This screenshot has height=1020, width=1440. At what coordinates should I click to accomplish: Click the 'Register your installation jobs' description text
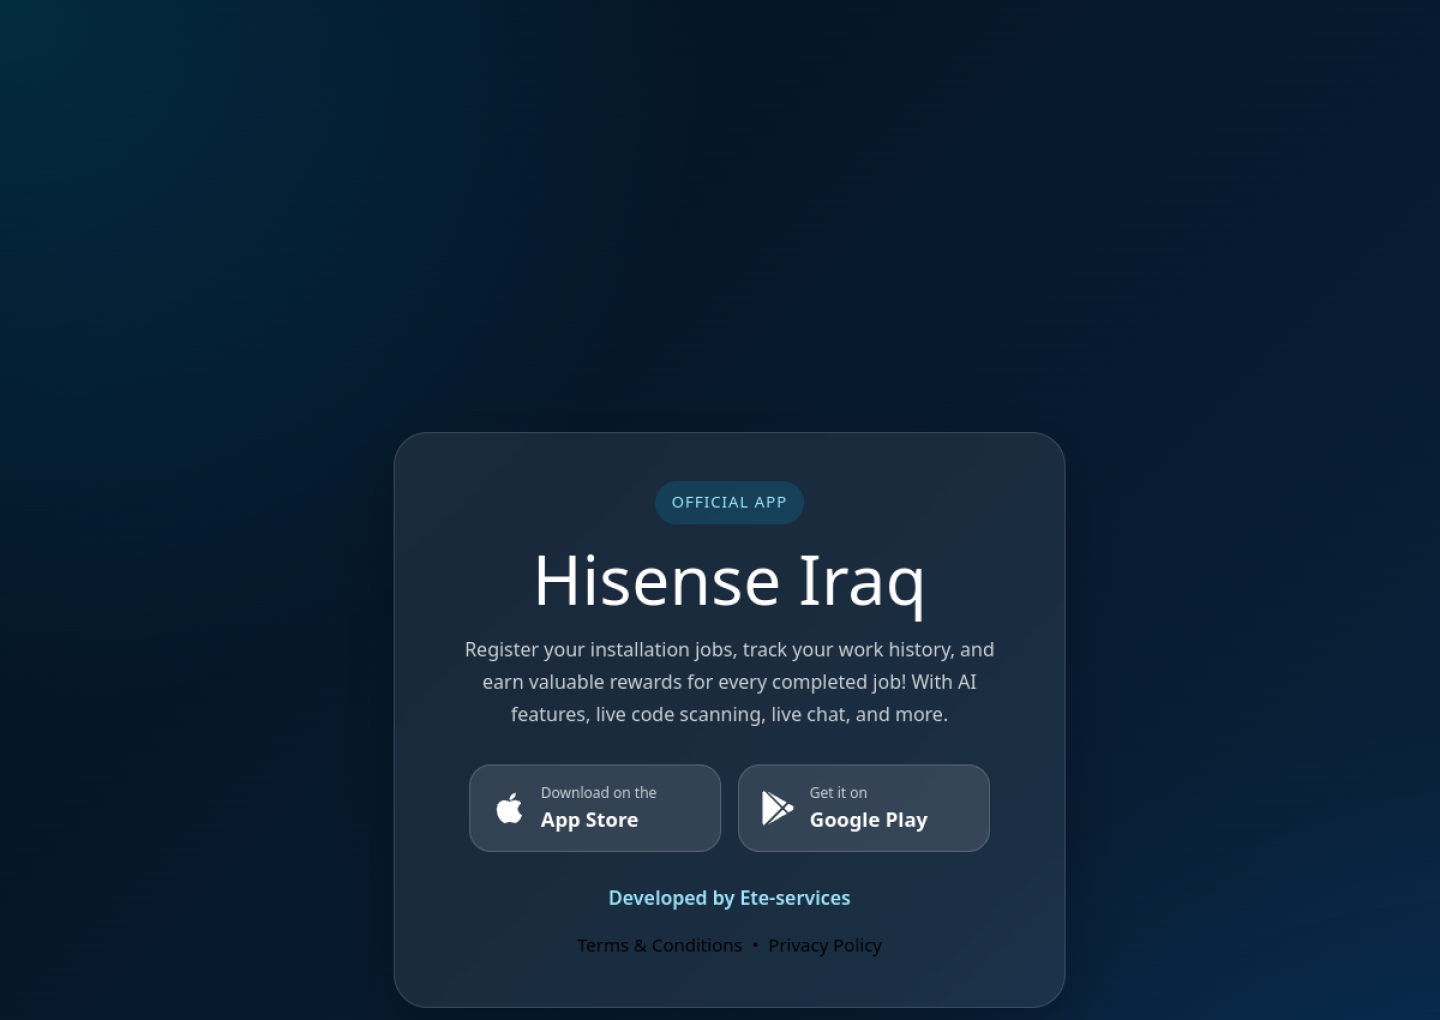(729, 682)
